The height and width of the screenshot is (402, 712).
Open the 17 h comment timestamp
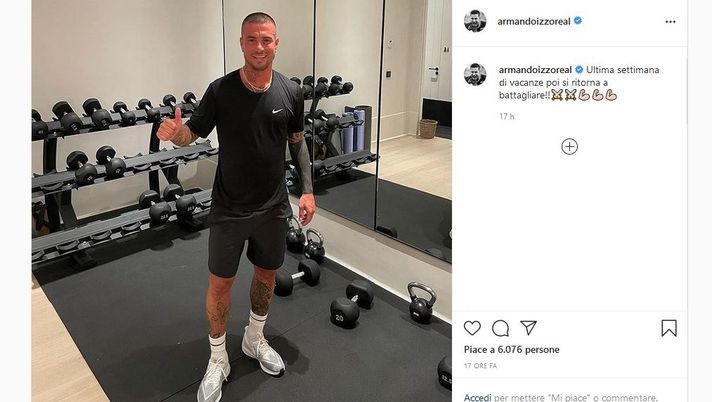(507, 116)
